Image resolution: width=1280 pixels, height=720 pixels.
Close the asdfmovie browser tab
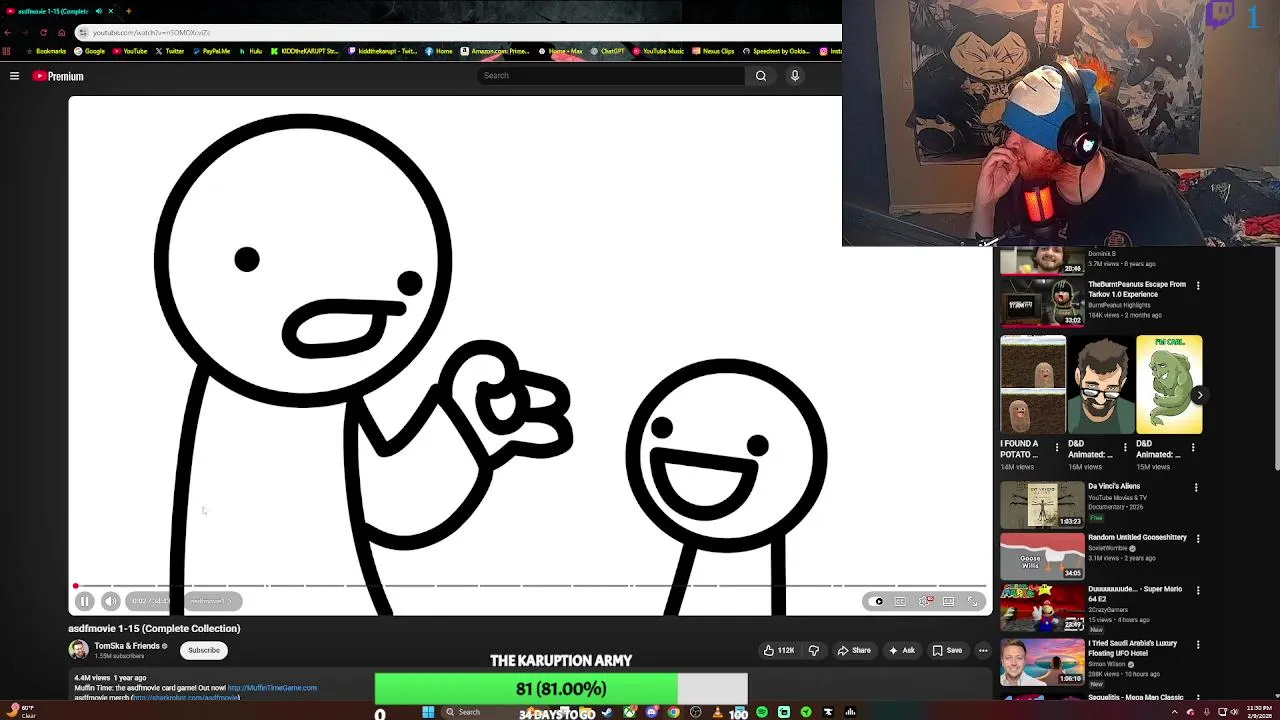111,11
